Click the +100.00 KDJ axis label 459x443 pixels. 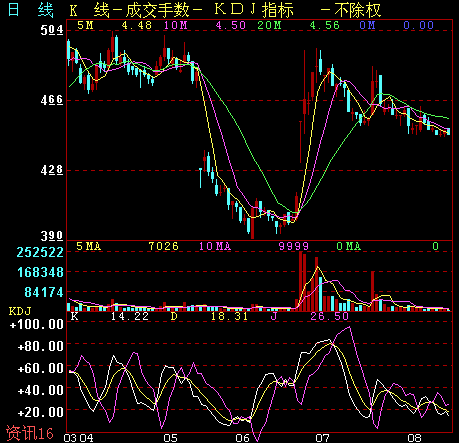37,324
